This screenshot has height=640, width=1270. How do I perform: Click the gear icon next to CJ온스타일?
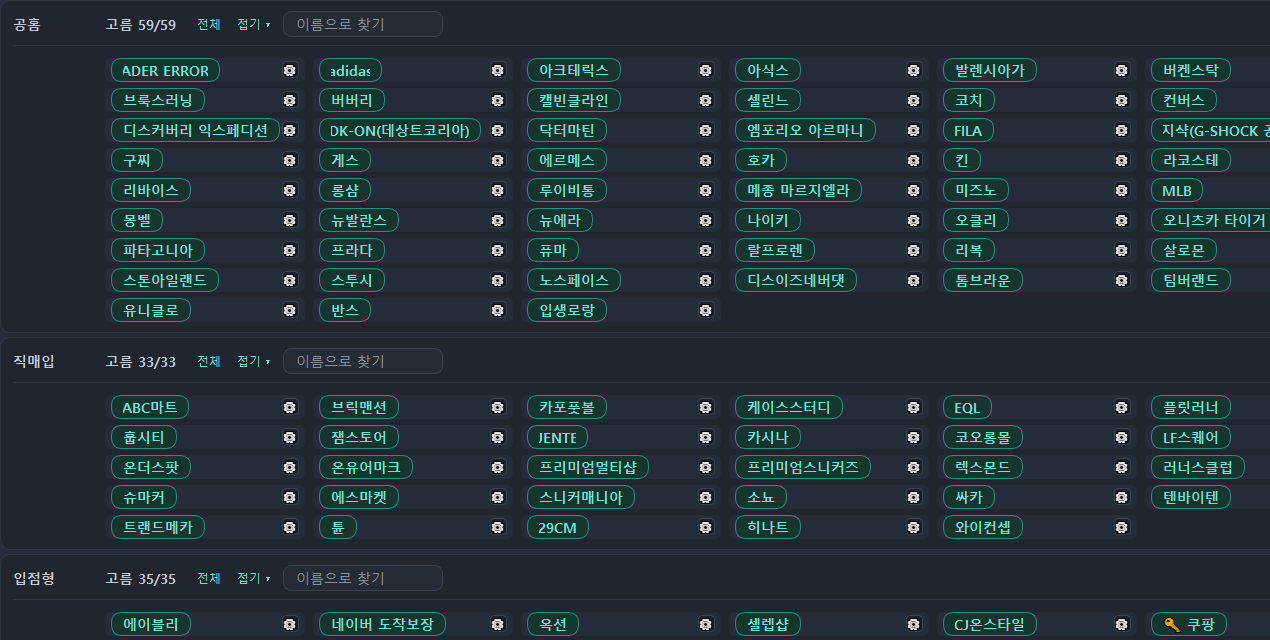(x=1122, y=624)
